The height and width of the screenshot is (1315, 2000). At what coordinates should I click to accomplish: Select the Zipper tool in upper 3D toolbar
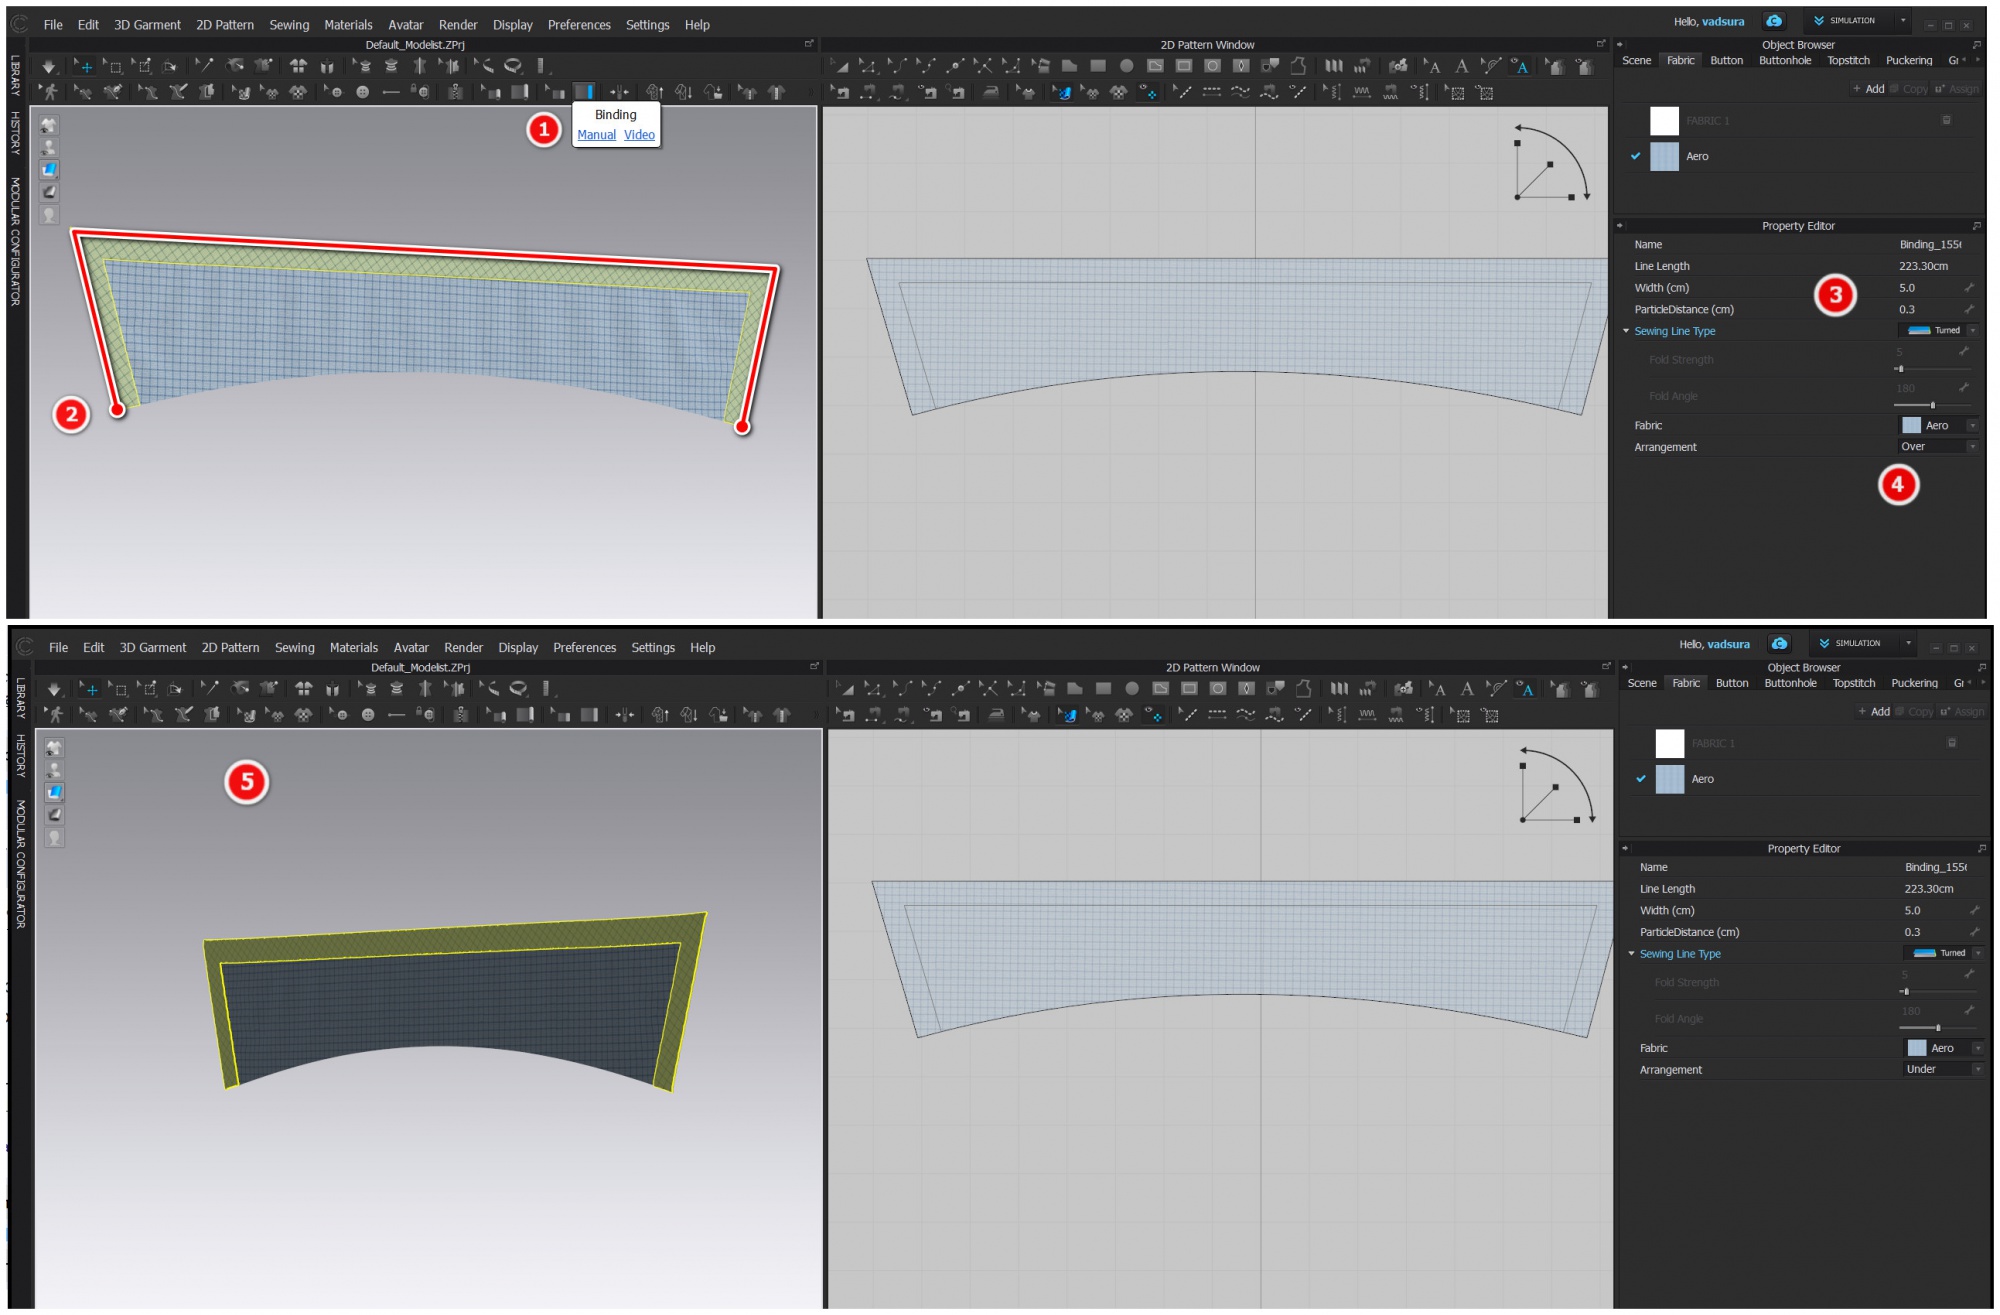pyautogui.click(x=455, y=92)
